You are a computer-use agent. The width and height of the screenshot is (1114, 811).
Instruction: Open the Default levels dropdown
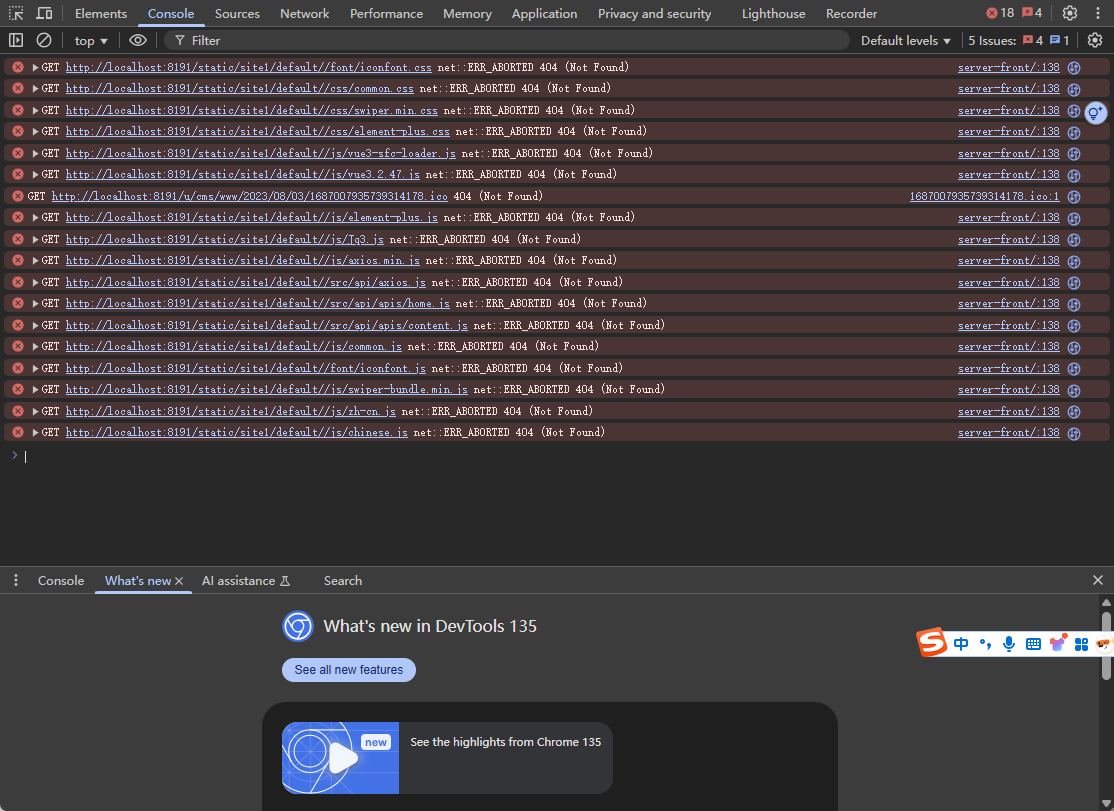(x=905, y=40)
